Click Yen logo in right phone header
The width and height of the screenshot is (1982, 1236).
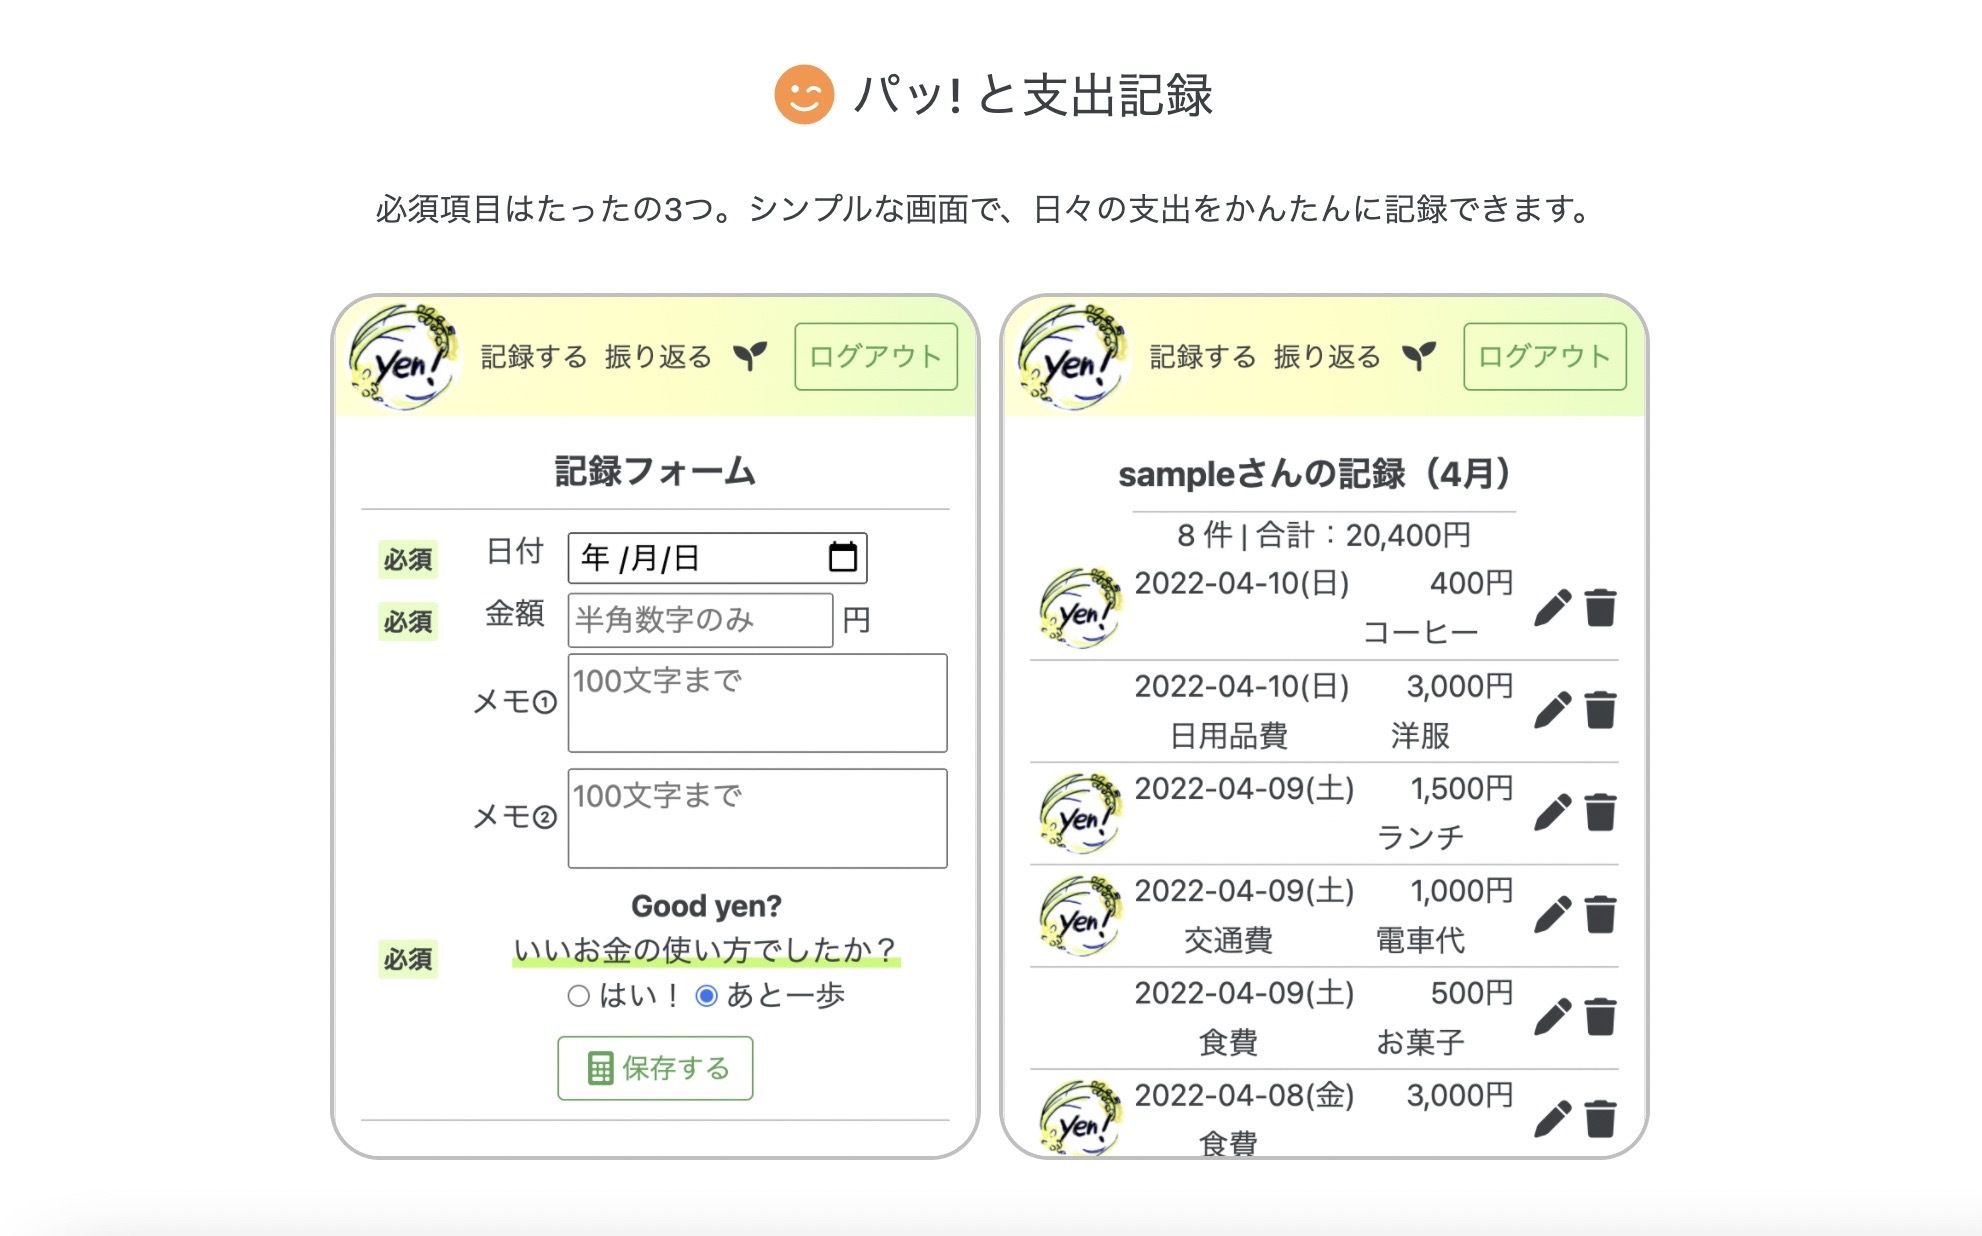coord(1073,359)
